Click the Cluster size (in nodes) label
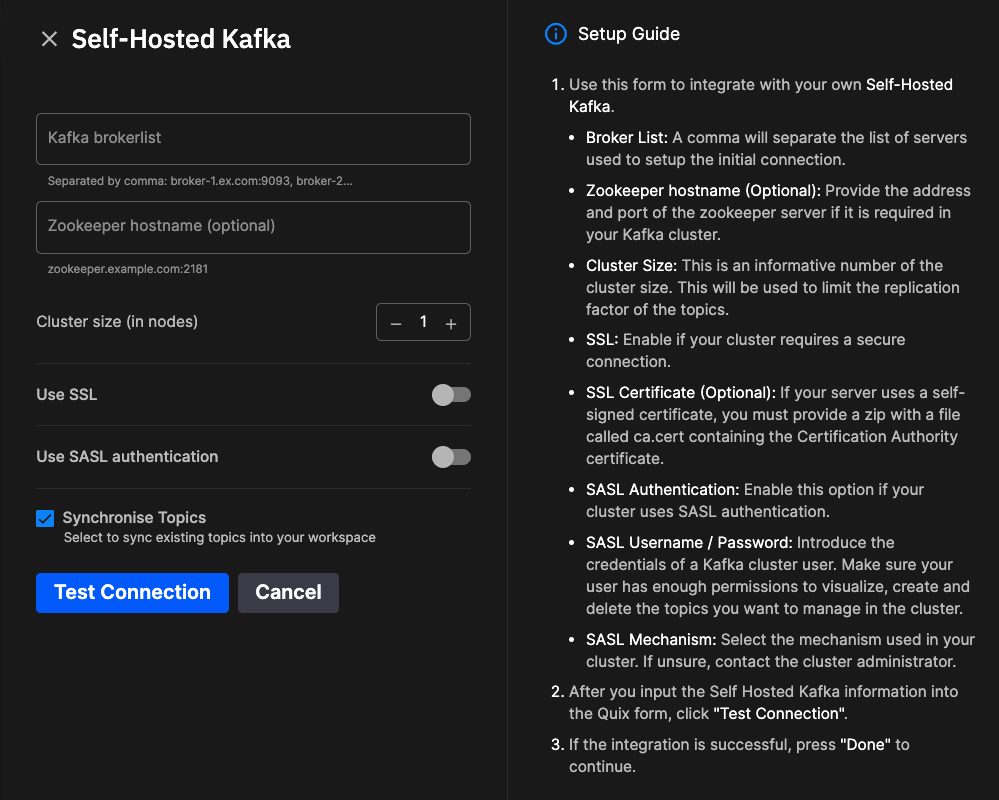Screen dimensions: 999x800 117,322
